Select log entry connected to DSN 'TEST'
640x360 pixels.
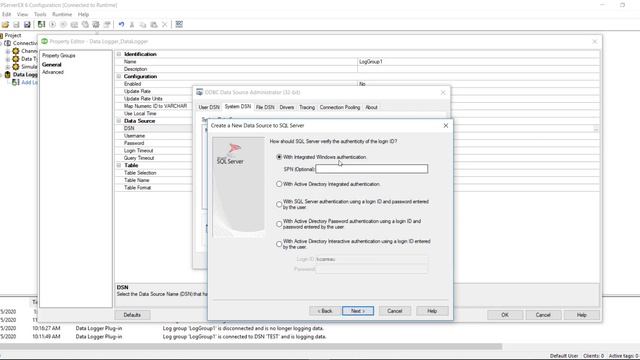click(244, 337)
